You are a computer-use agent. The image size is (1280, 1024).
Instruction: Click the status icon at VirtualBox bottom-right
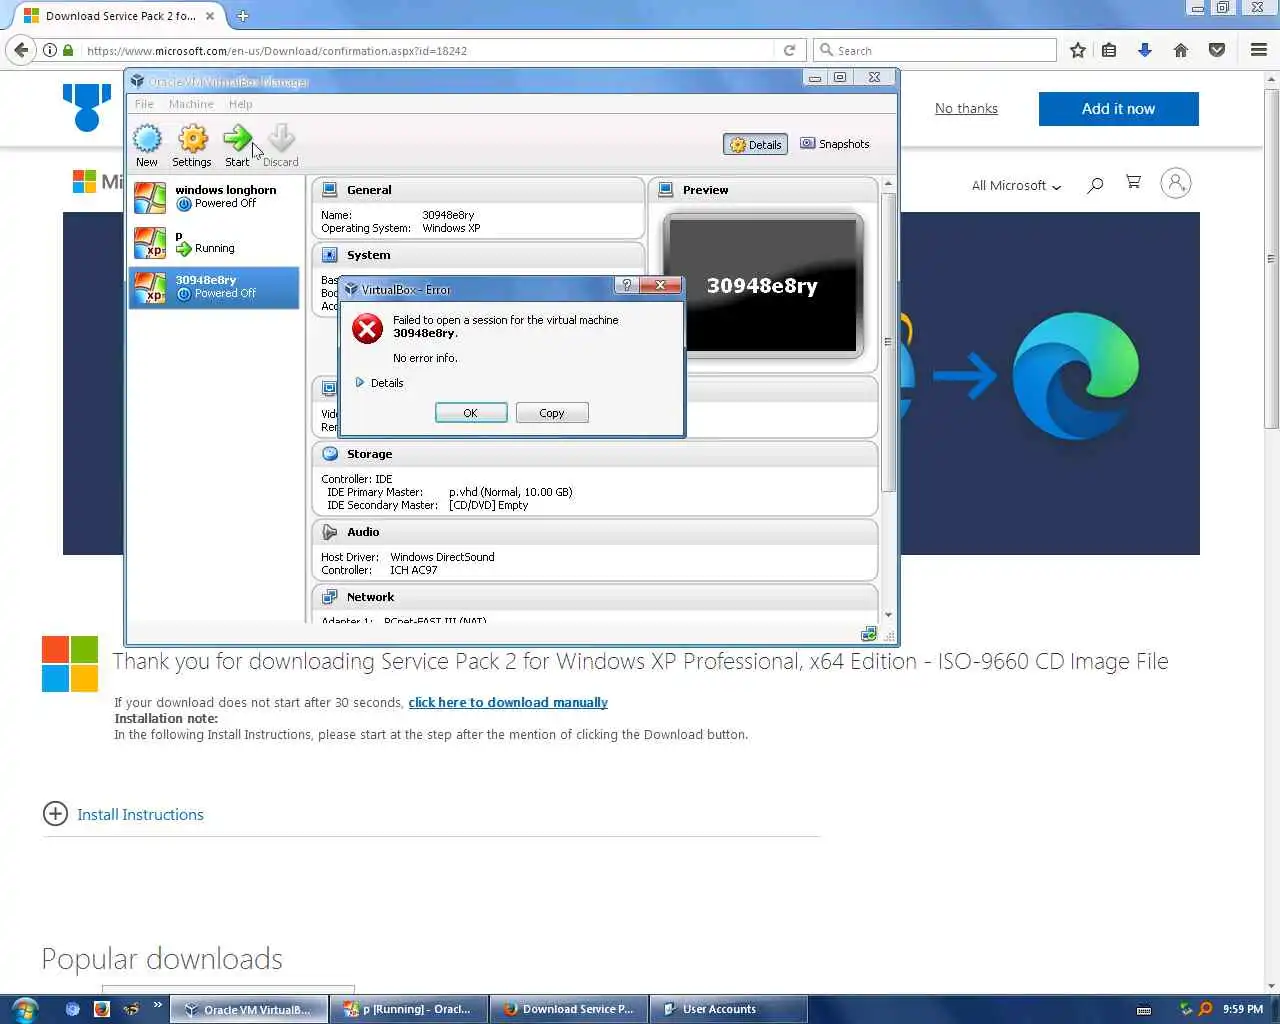pyautogui.click(x=869, y=634)
